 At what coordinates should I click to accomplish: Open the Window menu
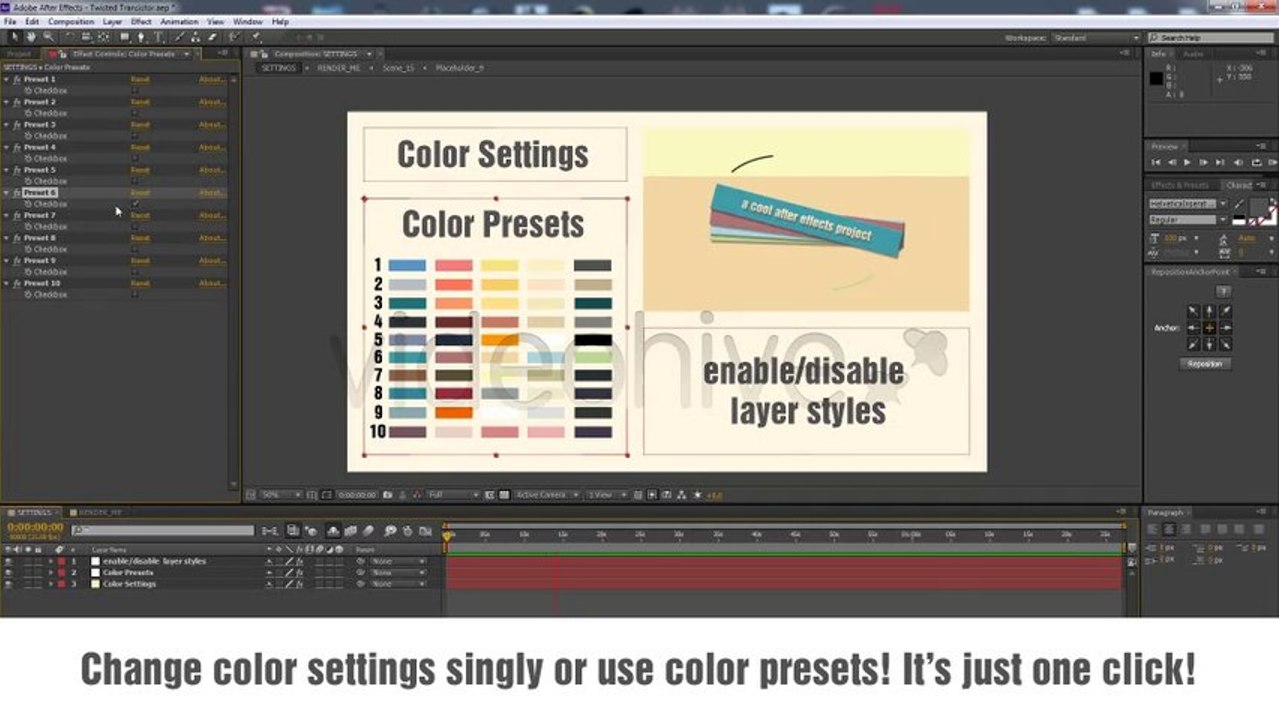(248, 21)
